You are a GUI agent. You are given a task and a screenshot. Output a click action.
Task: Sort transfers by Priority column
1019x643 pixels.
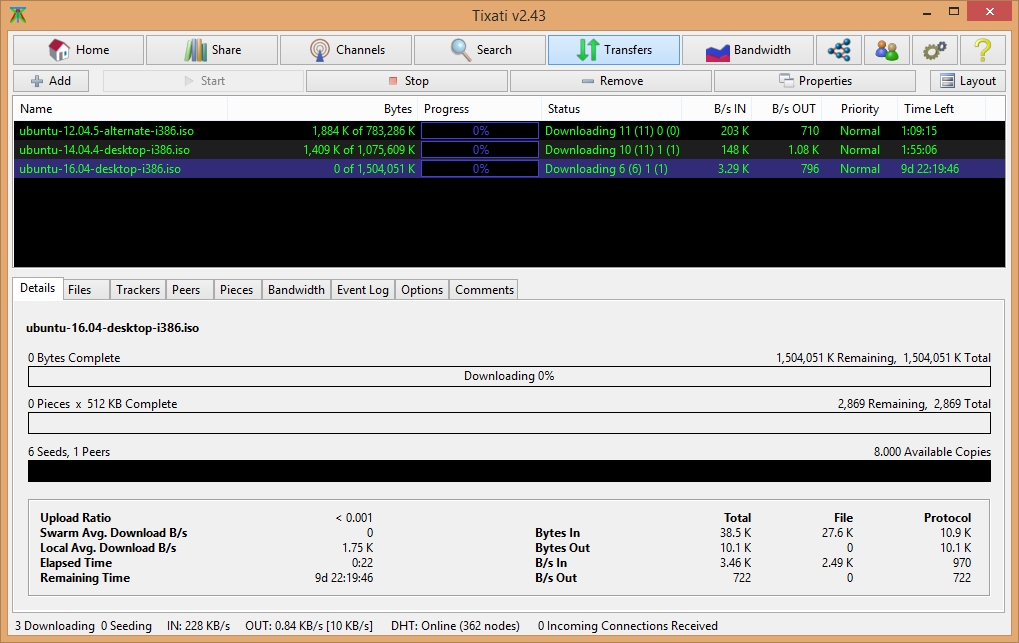(860, 109)
